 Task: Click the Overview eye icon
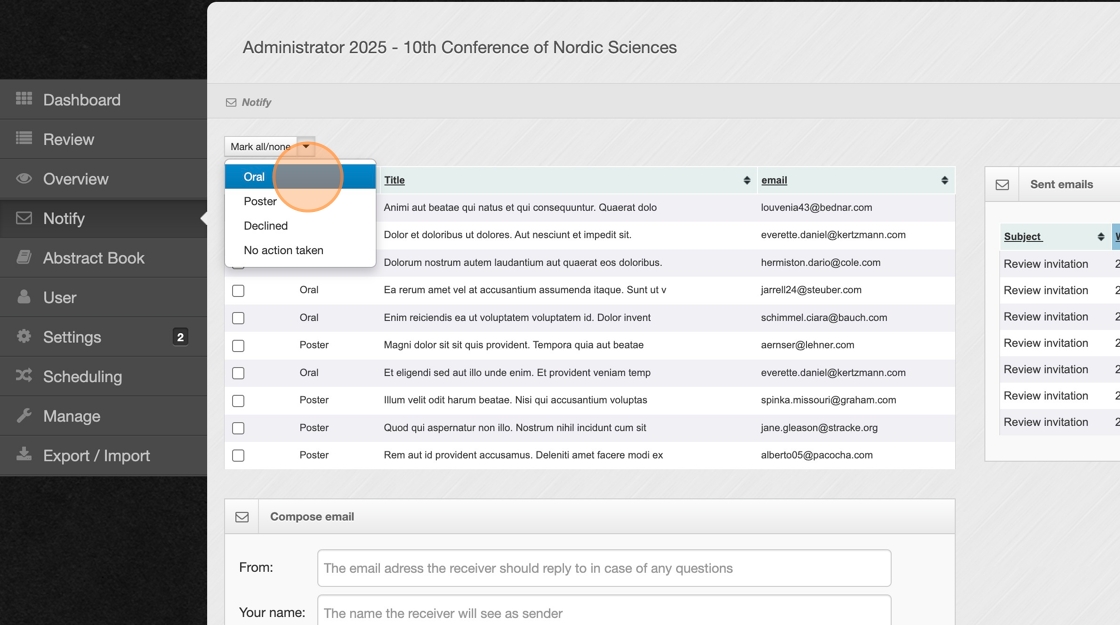24,179
